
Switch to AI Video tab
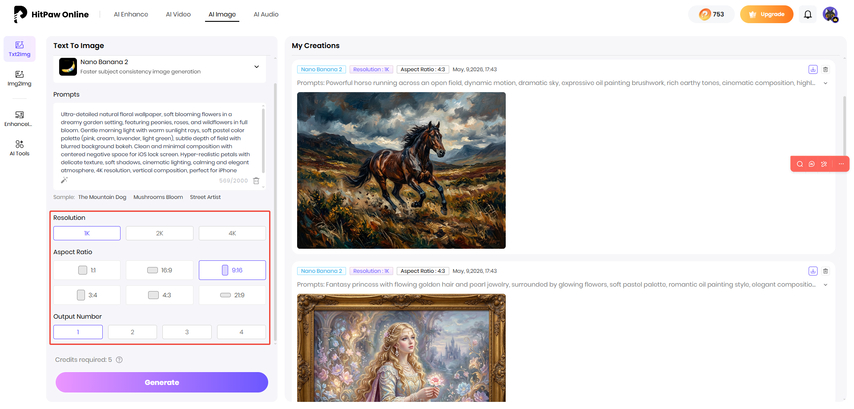[x=178, y=15]
